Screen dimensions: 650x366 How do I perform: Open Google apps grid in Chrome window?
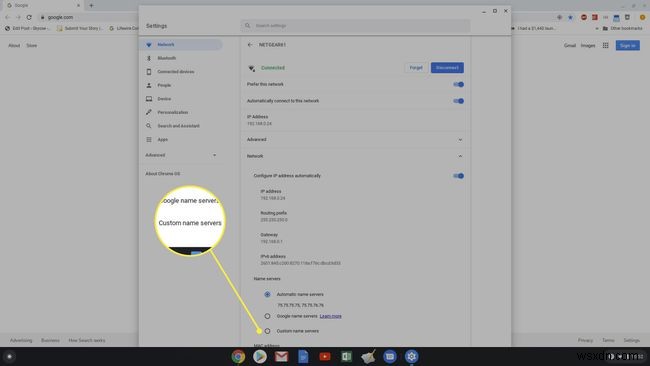[x=606, y=45]
